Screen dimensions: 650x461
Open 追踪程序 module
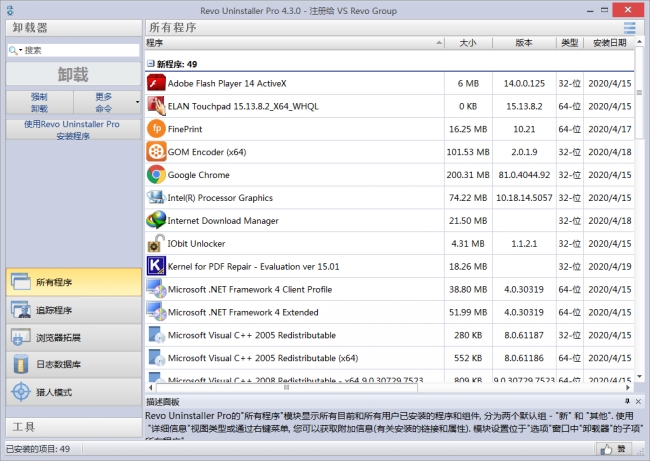pyautogui.click(x=73, y=310)
